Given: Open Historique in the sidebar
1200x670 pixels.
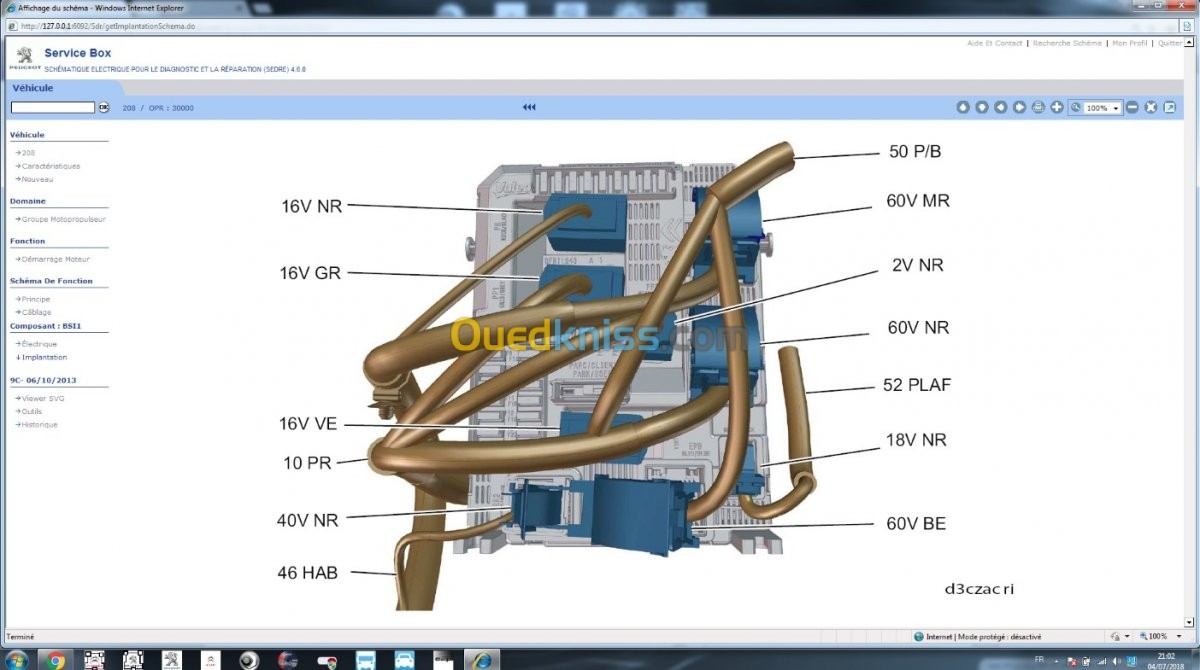Looking at the screenshot, I should (39, 424).
